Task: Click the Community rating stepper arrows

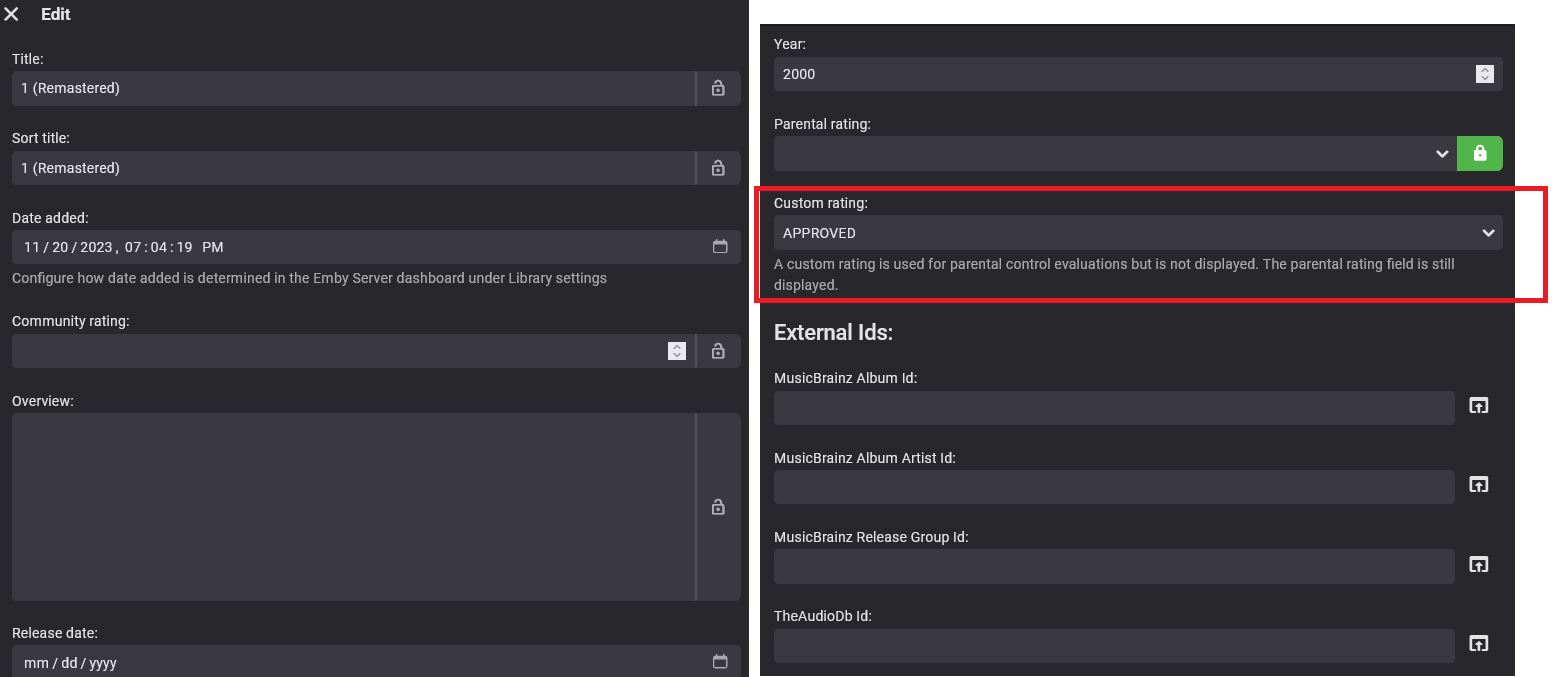Action: tap(677, 351)
